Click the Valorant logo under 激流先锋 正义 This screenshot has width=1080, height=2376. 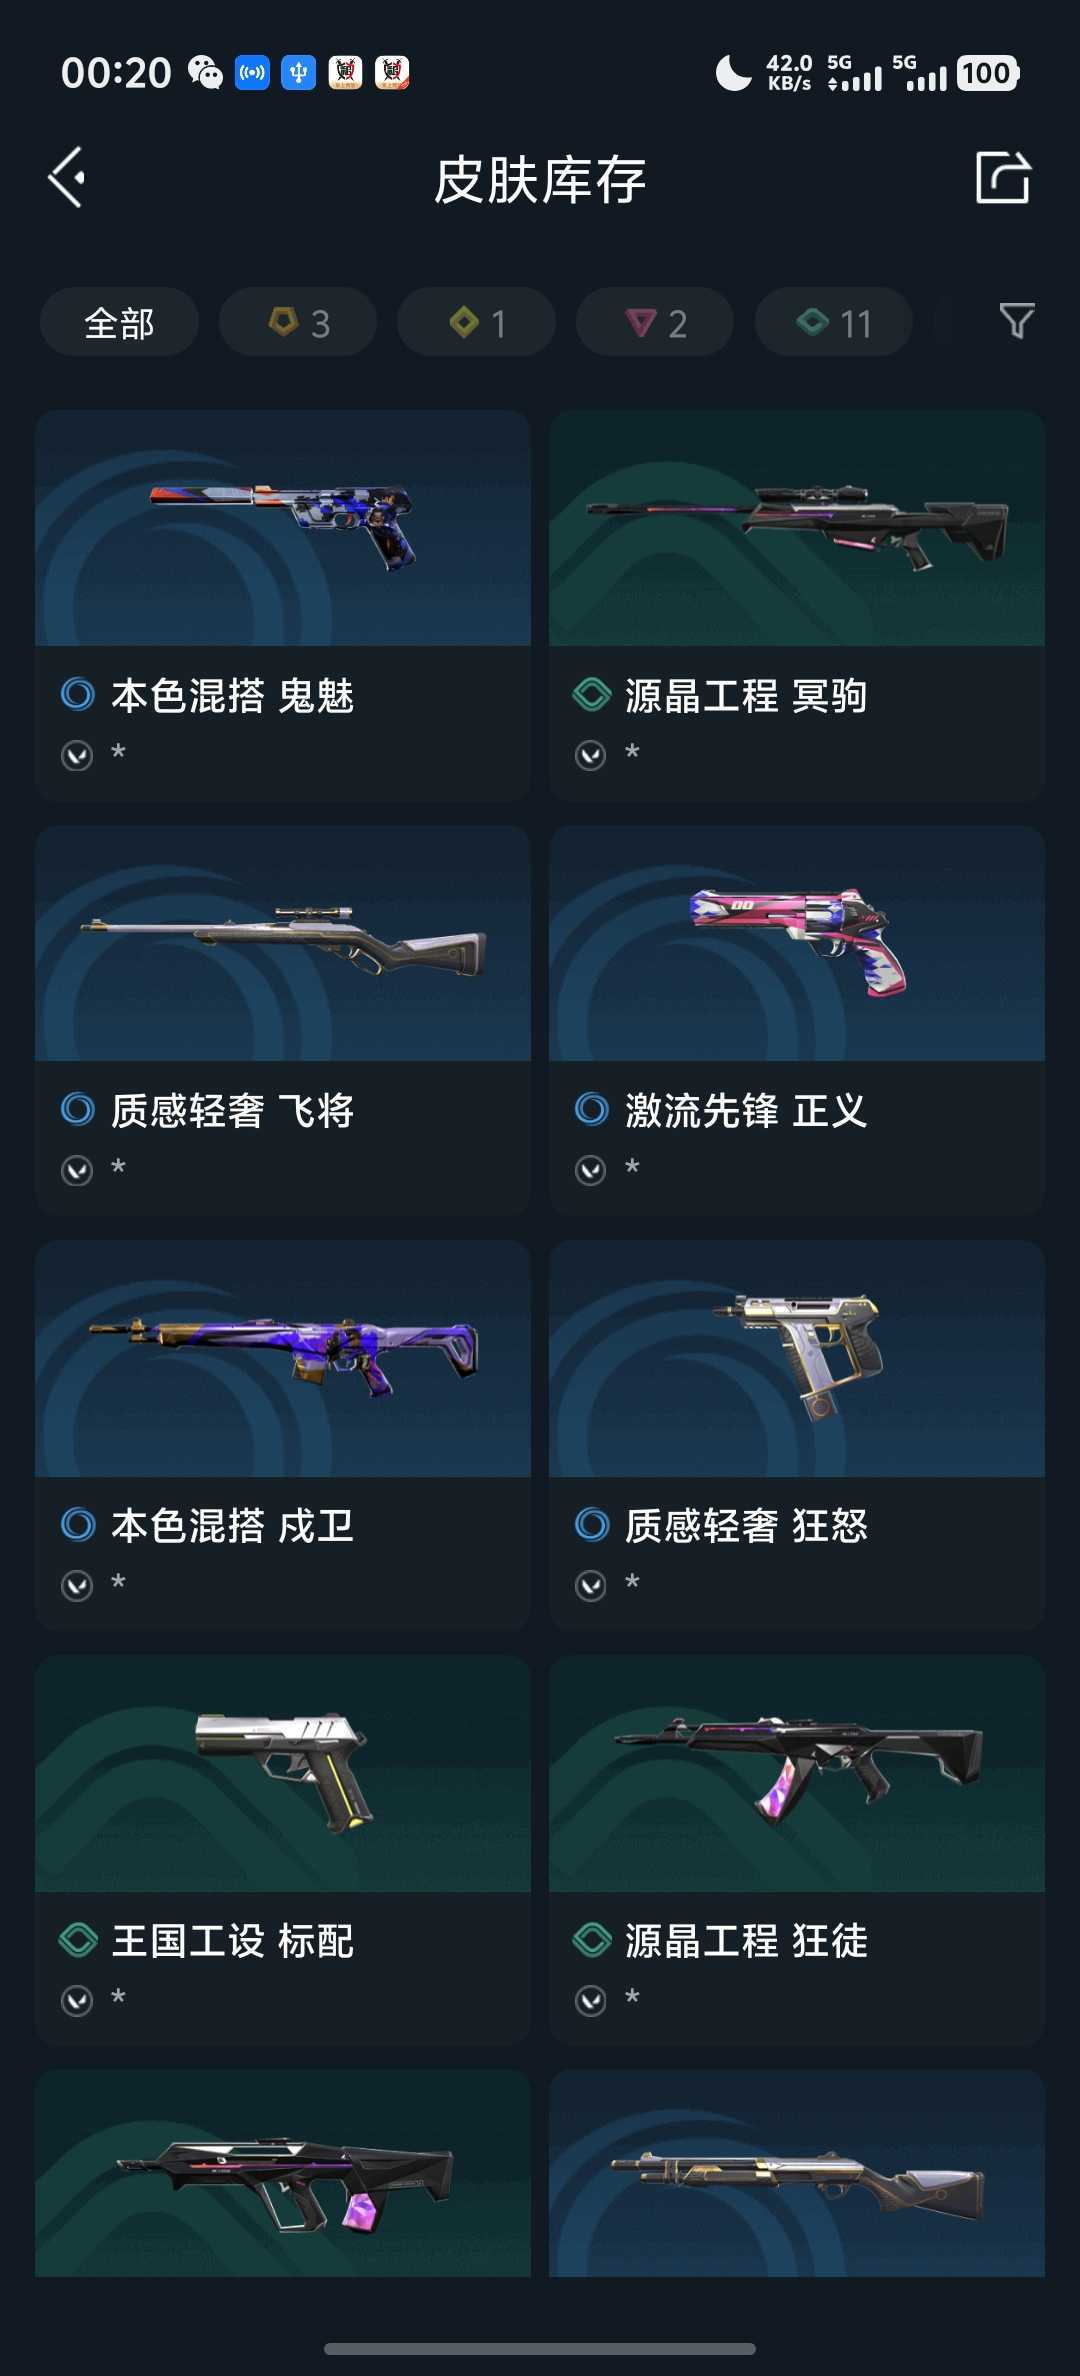[591, 1170]
